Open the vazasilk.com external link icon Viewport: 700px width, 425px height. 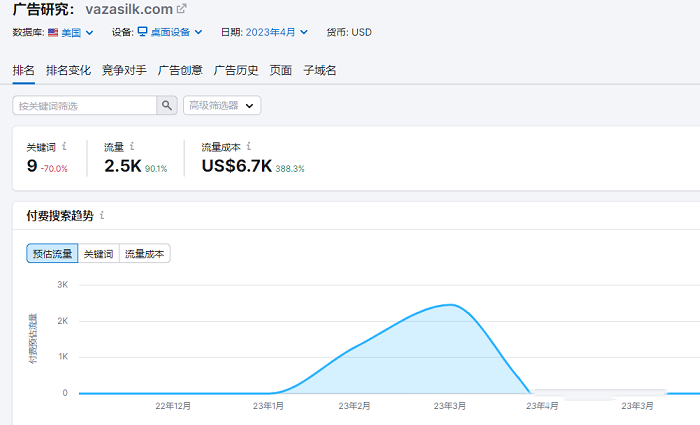(181, 8)
